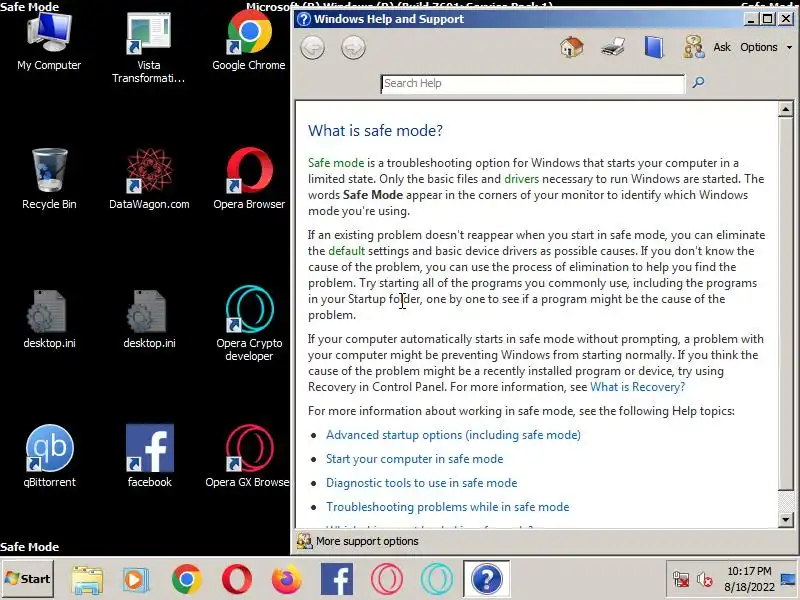Click the network status tray icon
Image resolution: width=800 pixels, height=600 pixels.
pyautogui.click(x=681, y=580)
